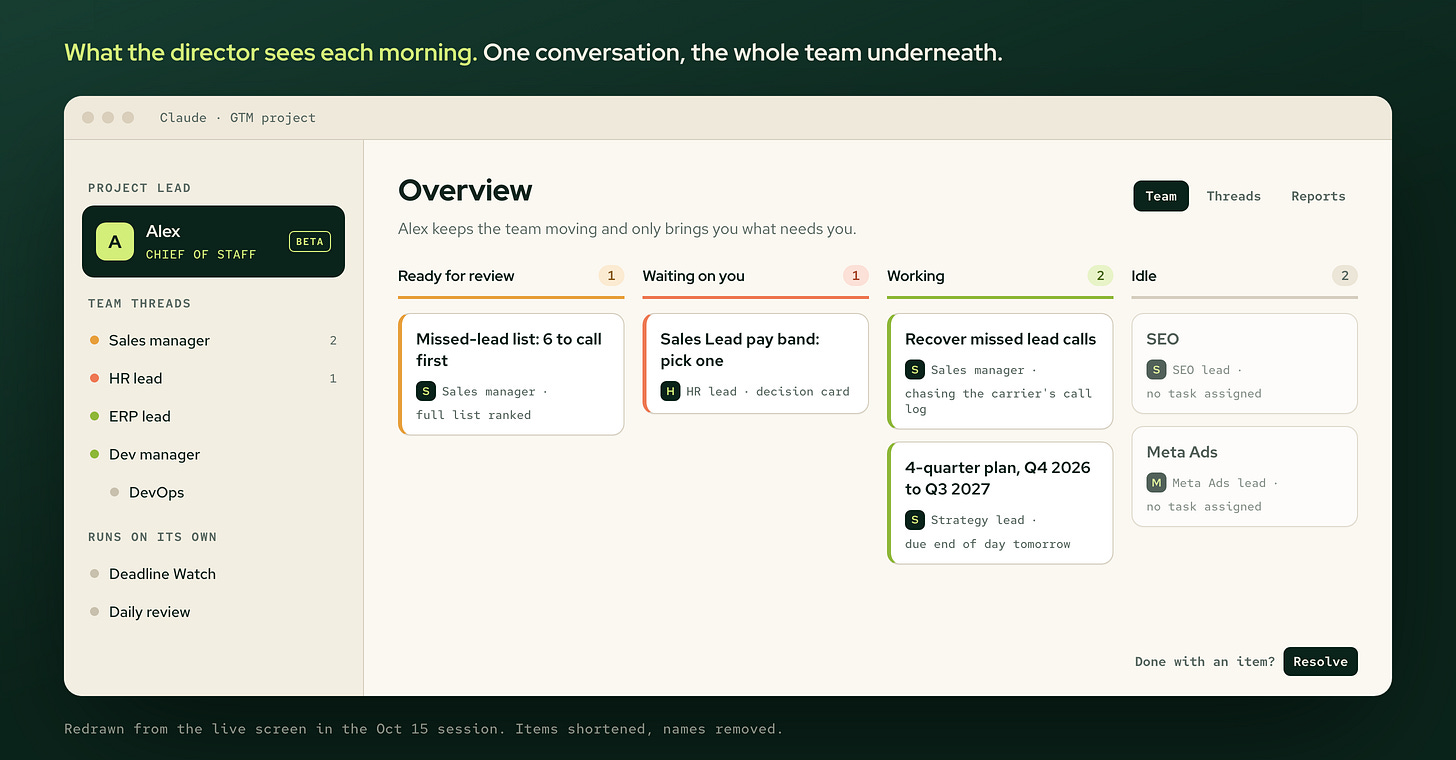This screenshot has width=1456, height=760.
Task: Click the count badge 2 in Working column
Action: (1100, 276)
